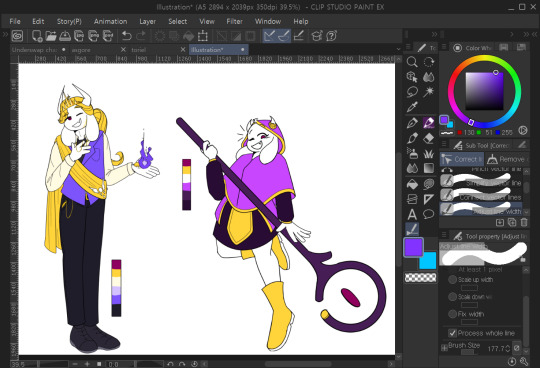Close the asgore tab
Image resolution: width=540 pixels, height=368 pixels.
coord(123,50)
